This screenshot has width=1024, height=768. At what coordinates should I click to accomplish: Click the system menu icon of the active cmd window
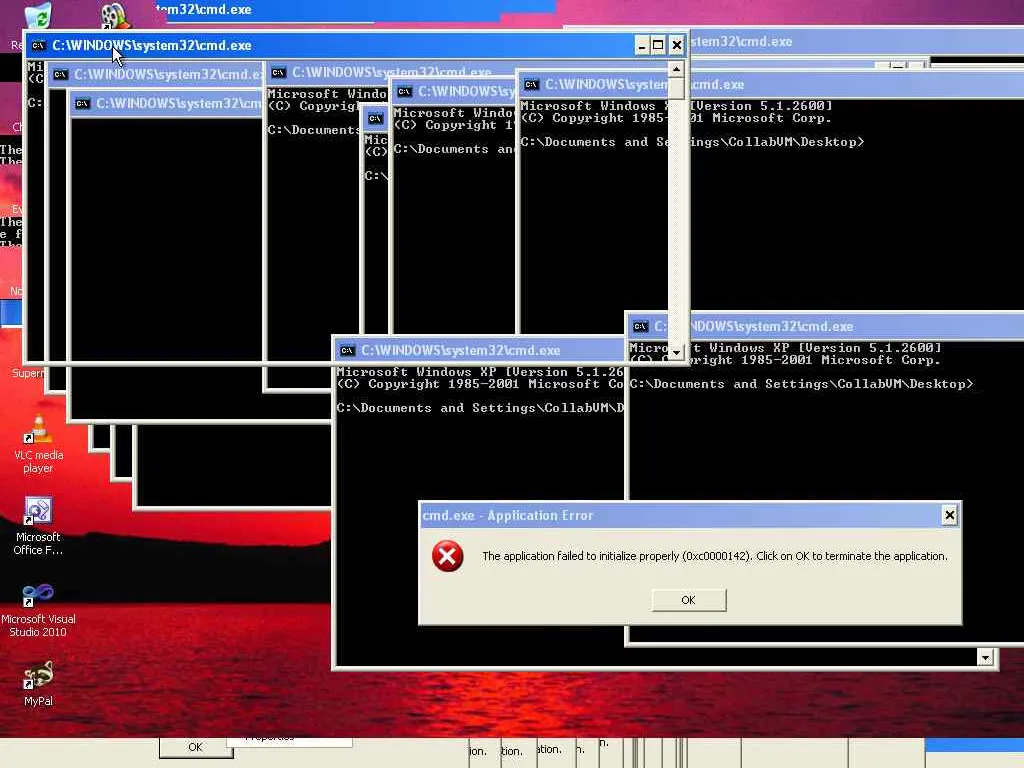pos(39,45)
